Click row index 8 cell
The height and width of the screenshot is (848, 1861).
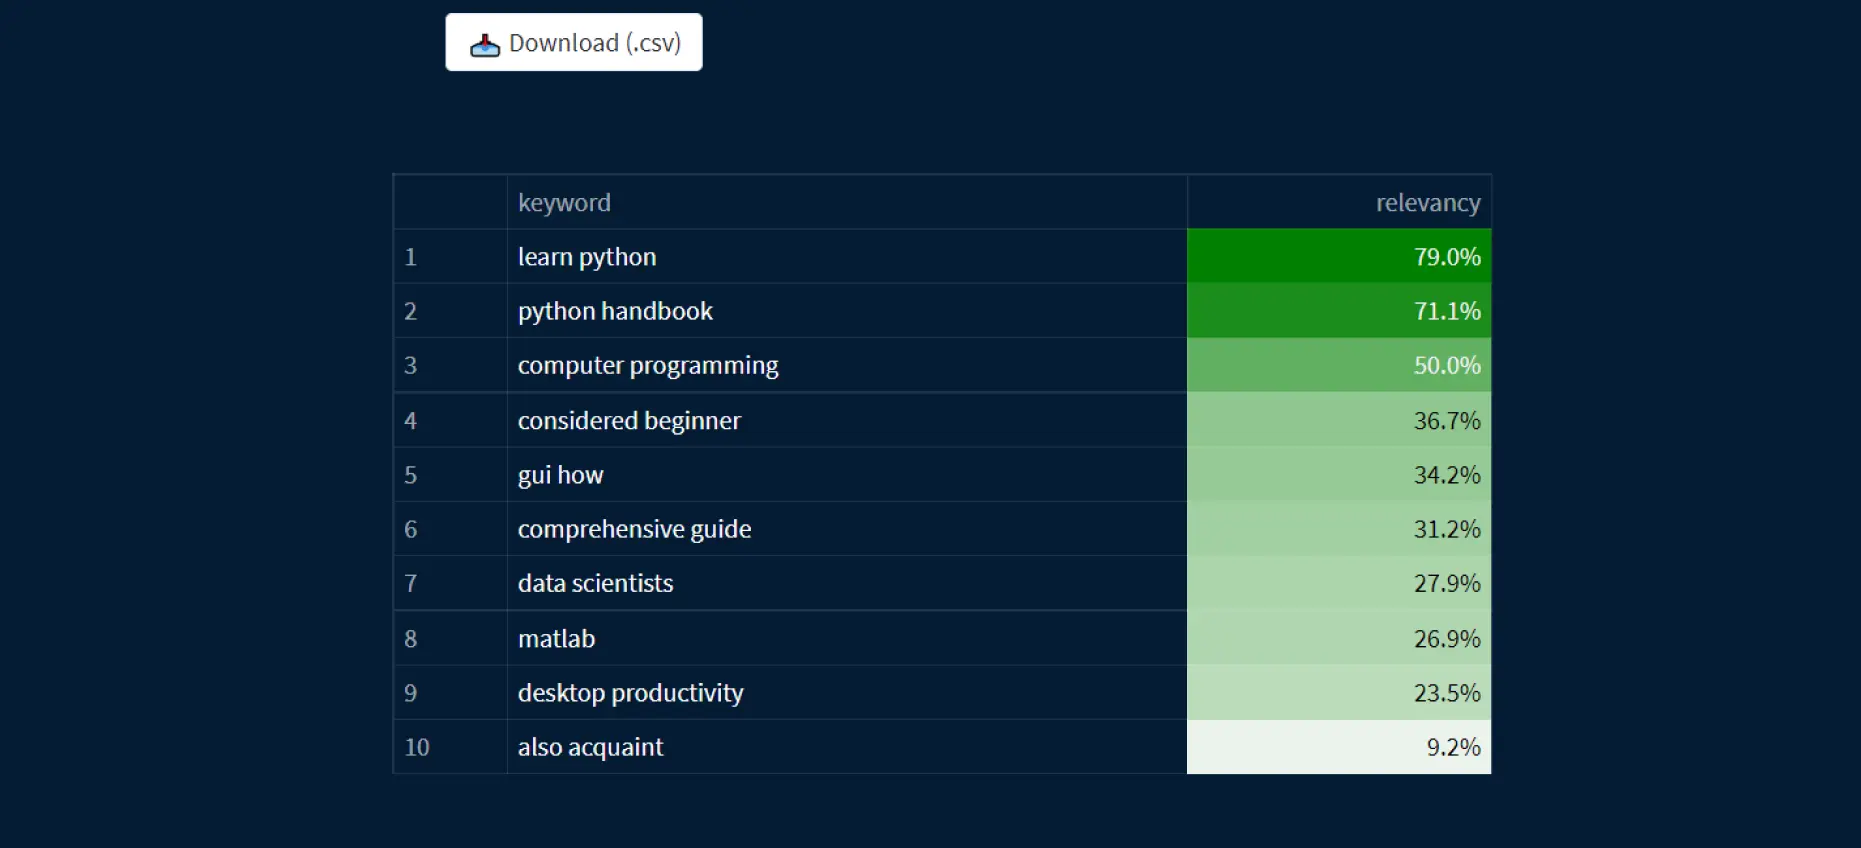point(450,638)
